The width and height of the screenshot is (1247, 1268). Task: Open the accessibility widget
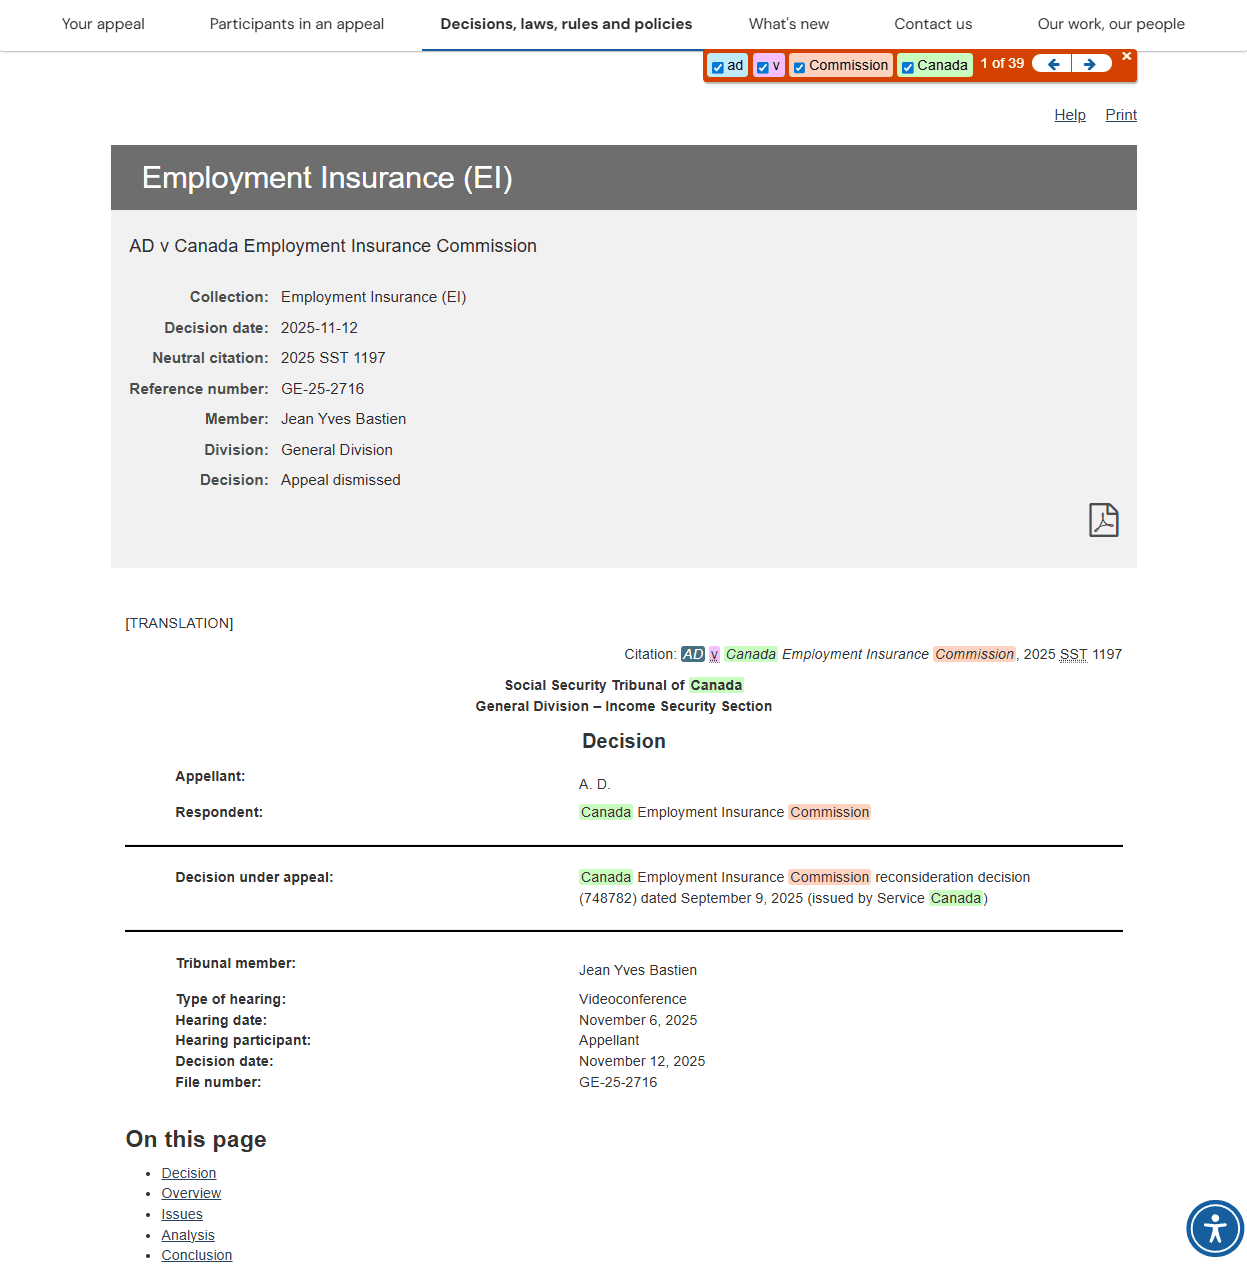pos(1215,1228)
